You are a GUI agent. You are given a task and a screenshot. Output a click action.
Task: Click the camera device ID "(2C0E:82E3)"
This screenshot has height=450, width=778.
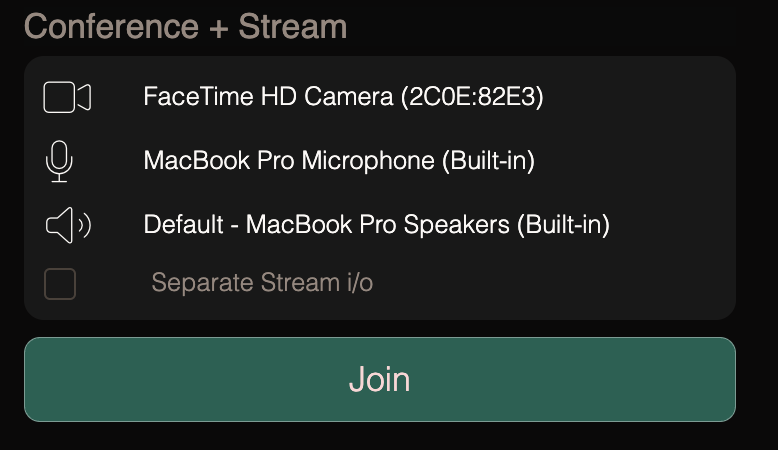471,98
